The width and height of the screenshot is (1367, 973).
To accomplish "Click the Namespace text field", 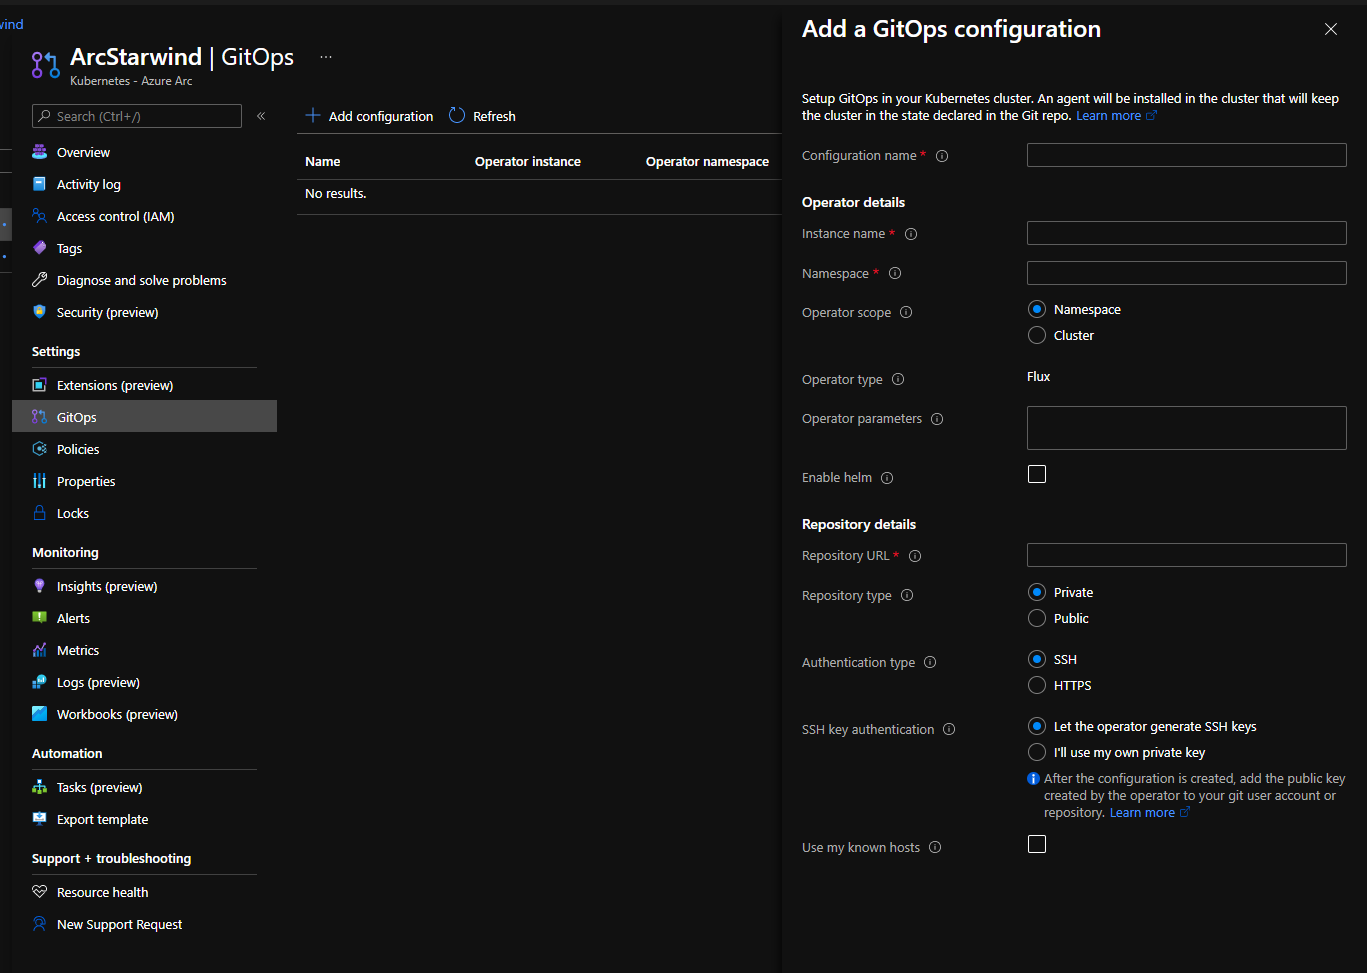I will [x=1186, y=273].
